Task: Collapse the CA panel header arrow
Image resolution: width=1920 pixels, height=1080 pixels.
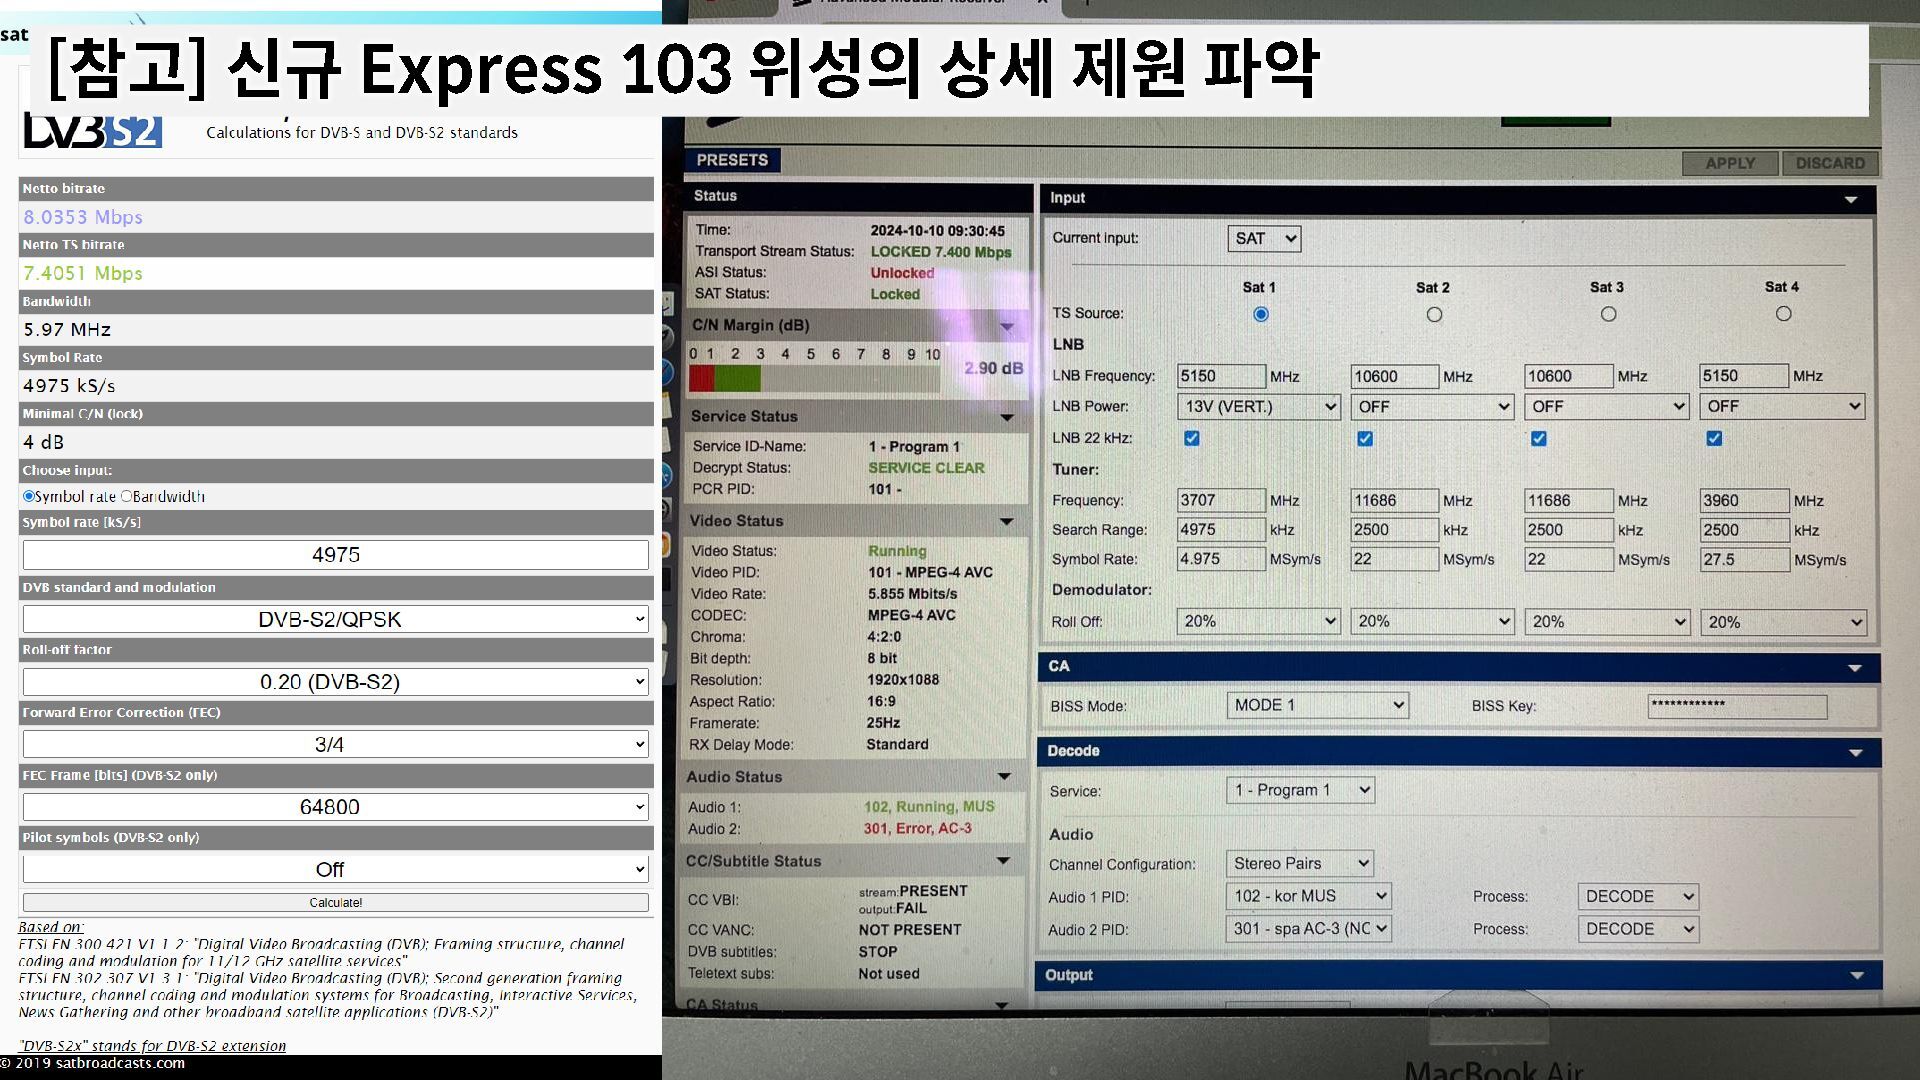Action: pos(1855,667)
